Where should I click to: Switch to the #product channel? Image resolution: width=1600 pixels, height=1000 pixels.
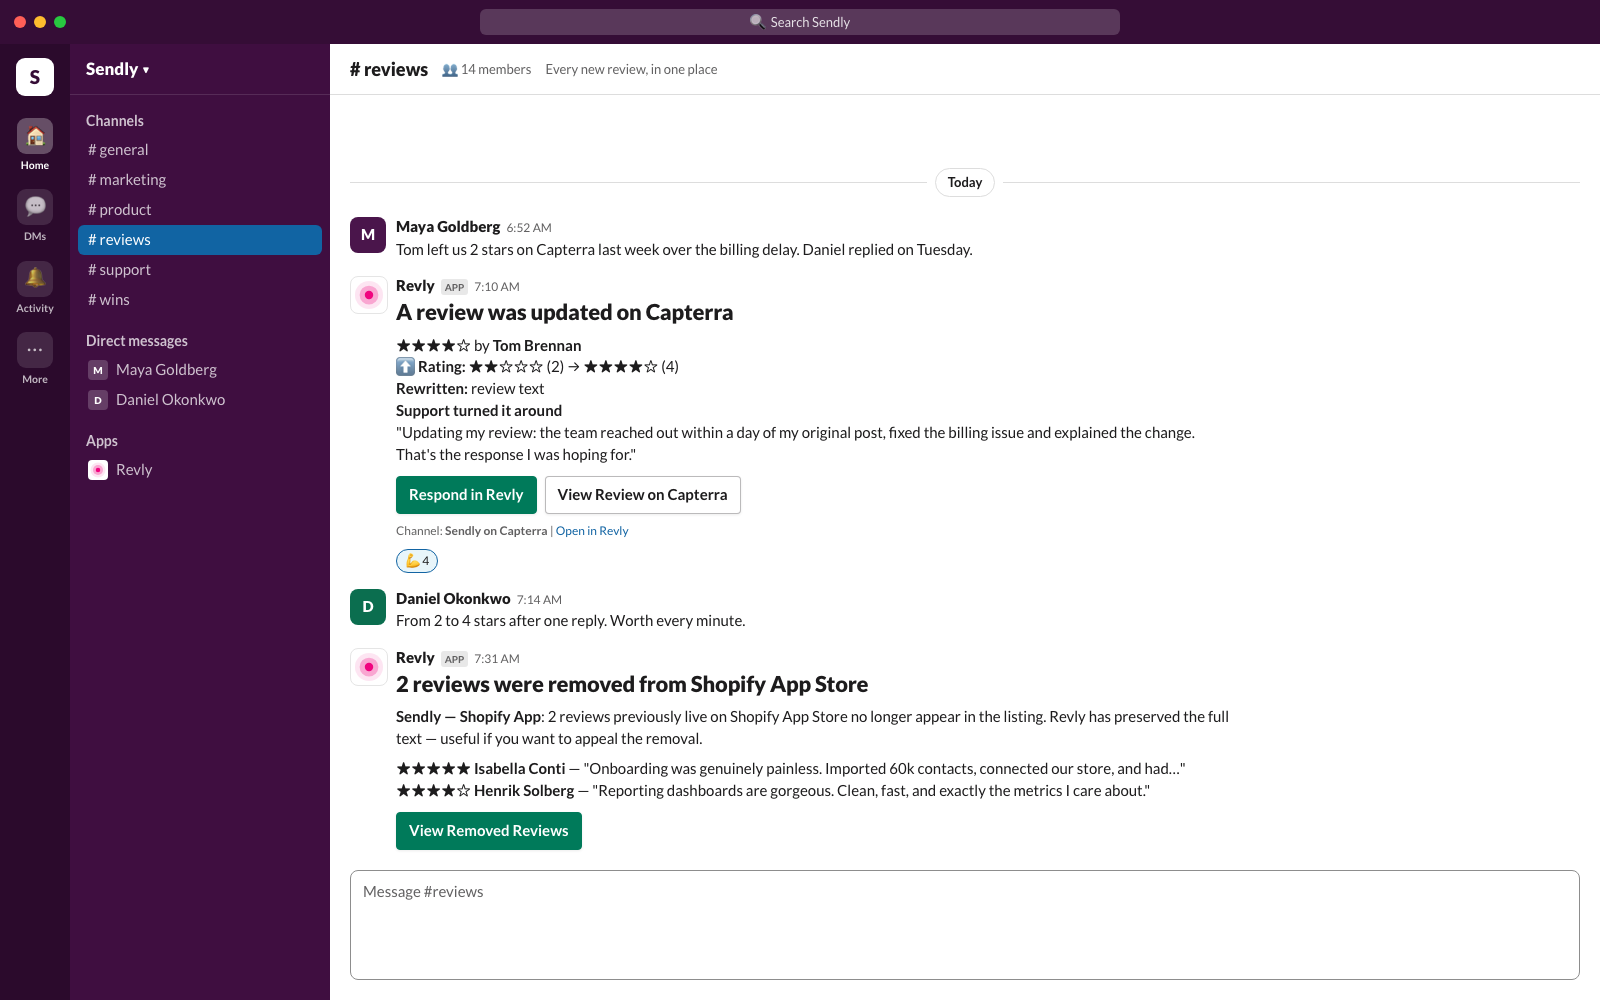tap(200, 210)
